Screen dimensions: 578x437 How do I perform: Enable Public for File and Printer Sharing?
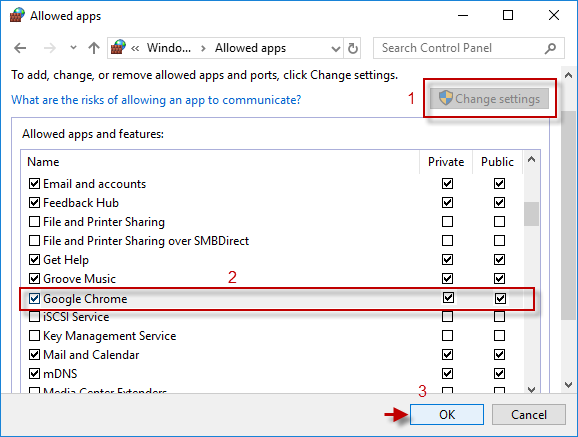tap(499, 222)
